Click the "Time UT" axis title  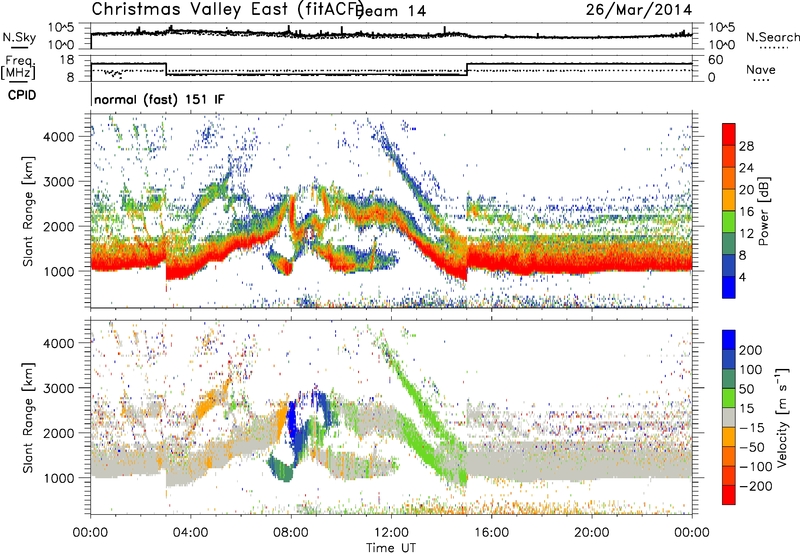coord(391,548)
